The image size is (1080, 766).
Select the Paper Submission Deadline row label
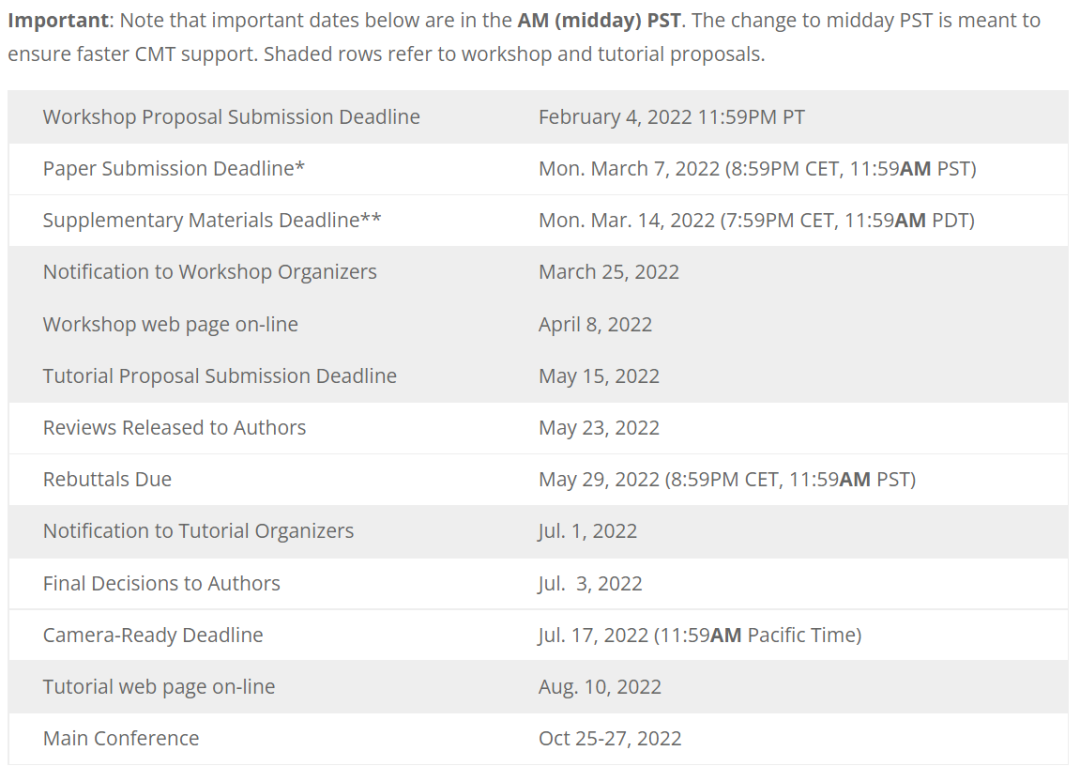[x=173, y=169]
